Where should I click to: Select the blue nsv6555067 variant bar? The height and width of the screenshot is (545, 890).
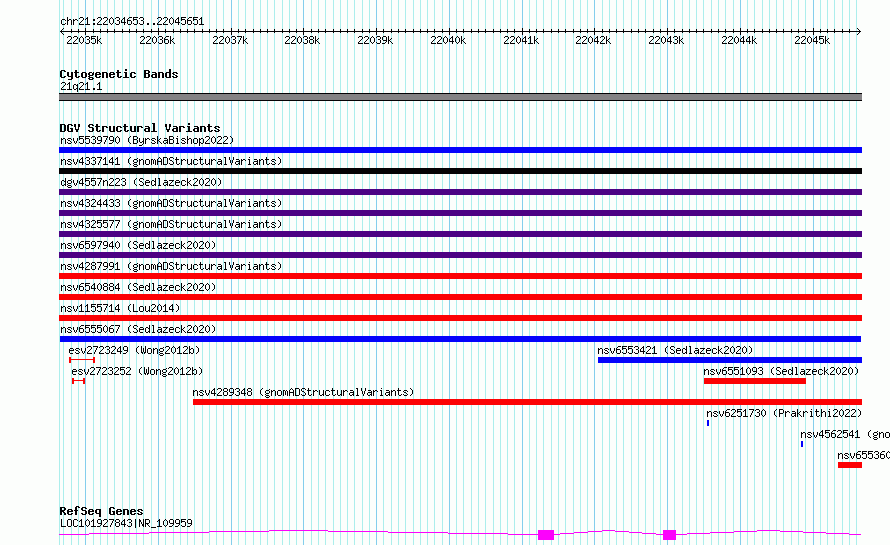(460, 339)
